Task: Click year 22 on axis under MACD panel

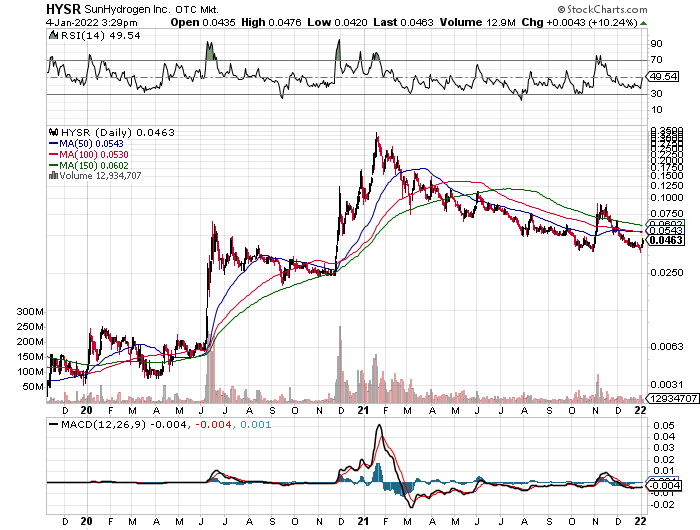Action: [640, 521]
